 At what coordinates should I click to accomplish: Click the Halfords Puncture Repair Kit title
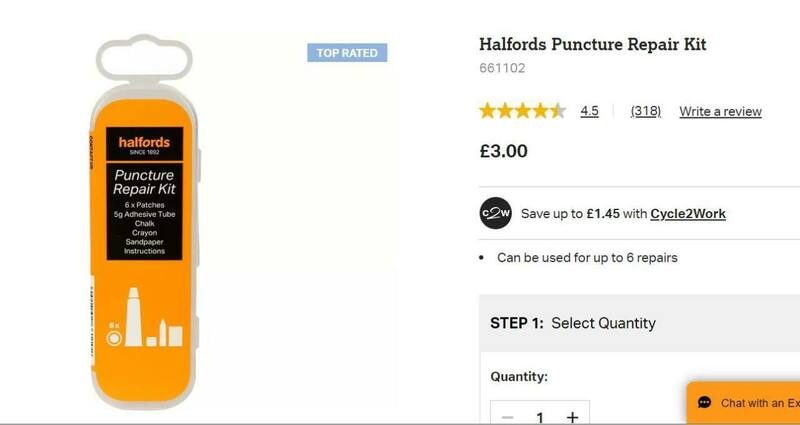click(593, 45)
